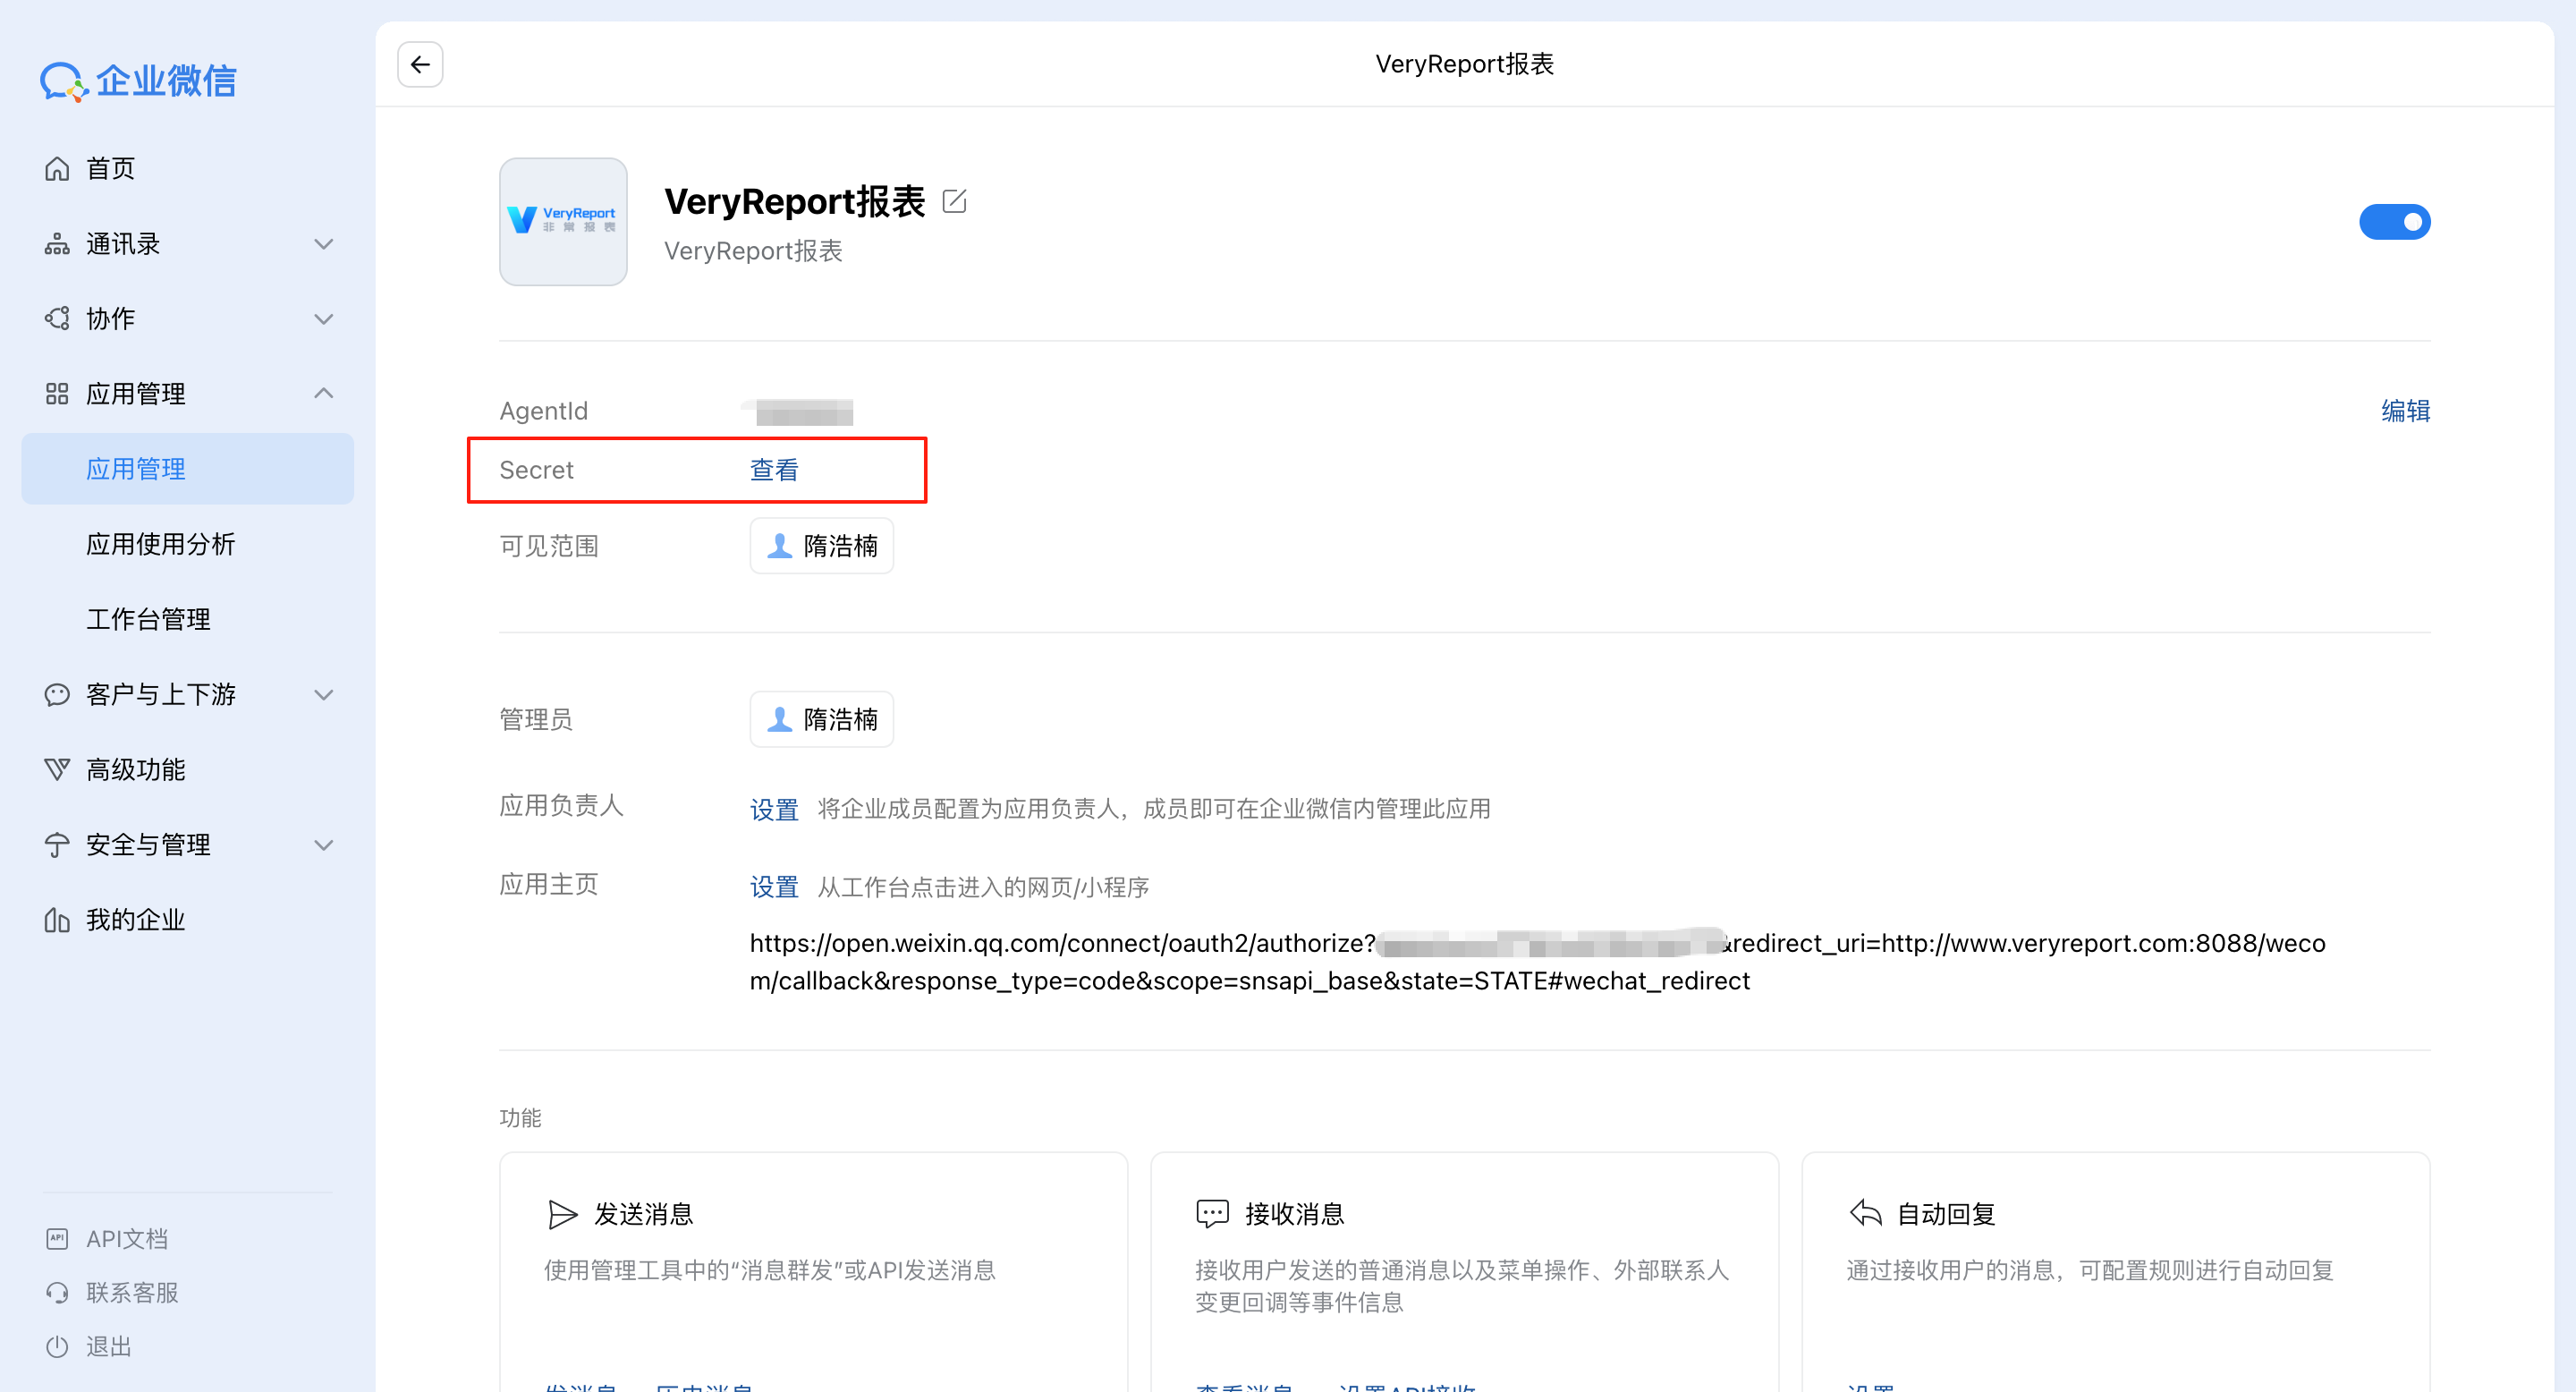The width and height of the screenshot is (2576, 1392).
Task: Click the VeryReport报表 page header title
Action: [x=1464, y=64]
